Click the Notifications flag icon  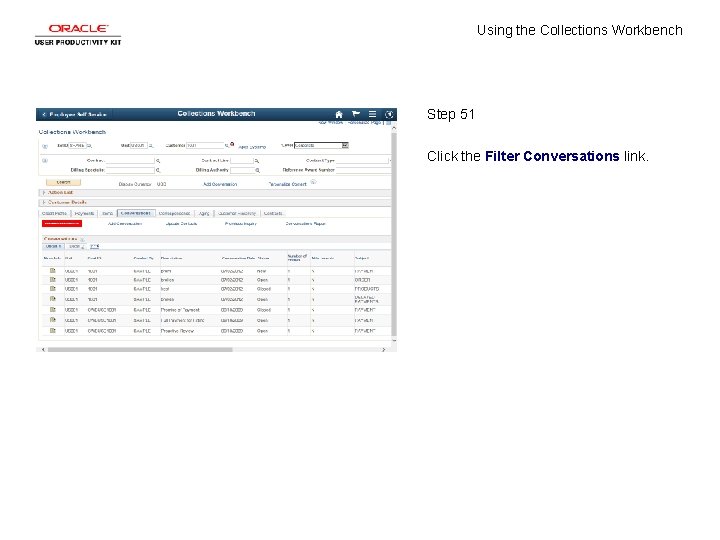[x=356, y=114]
